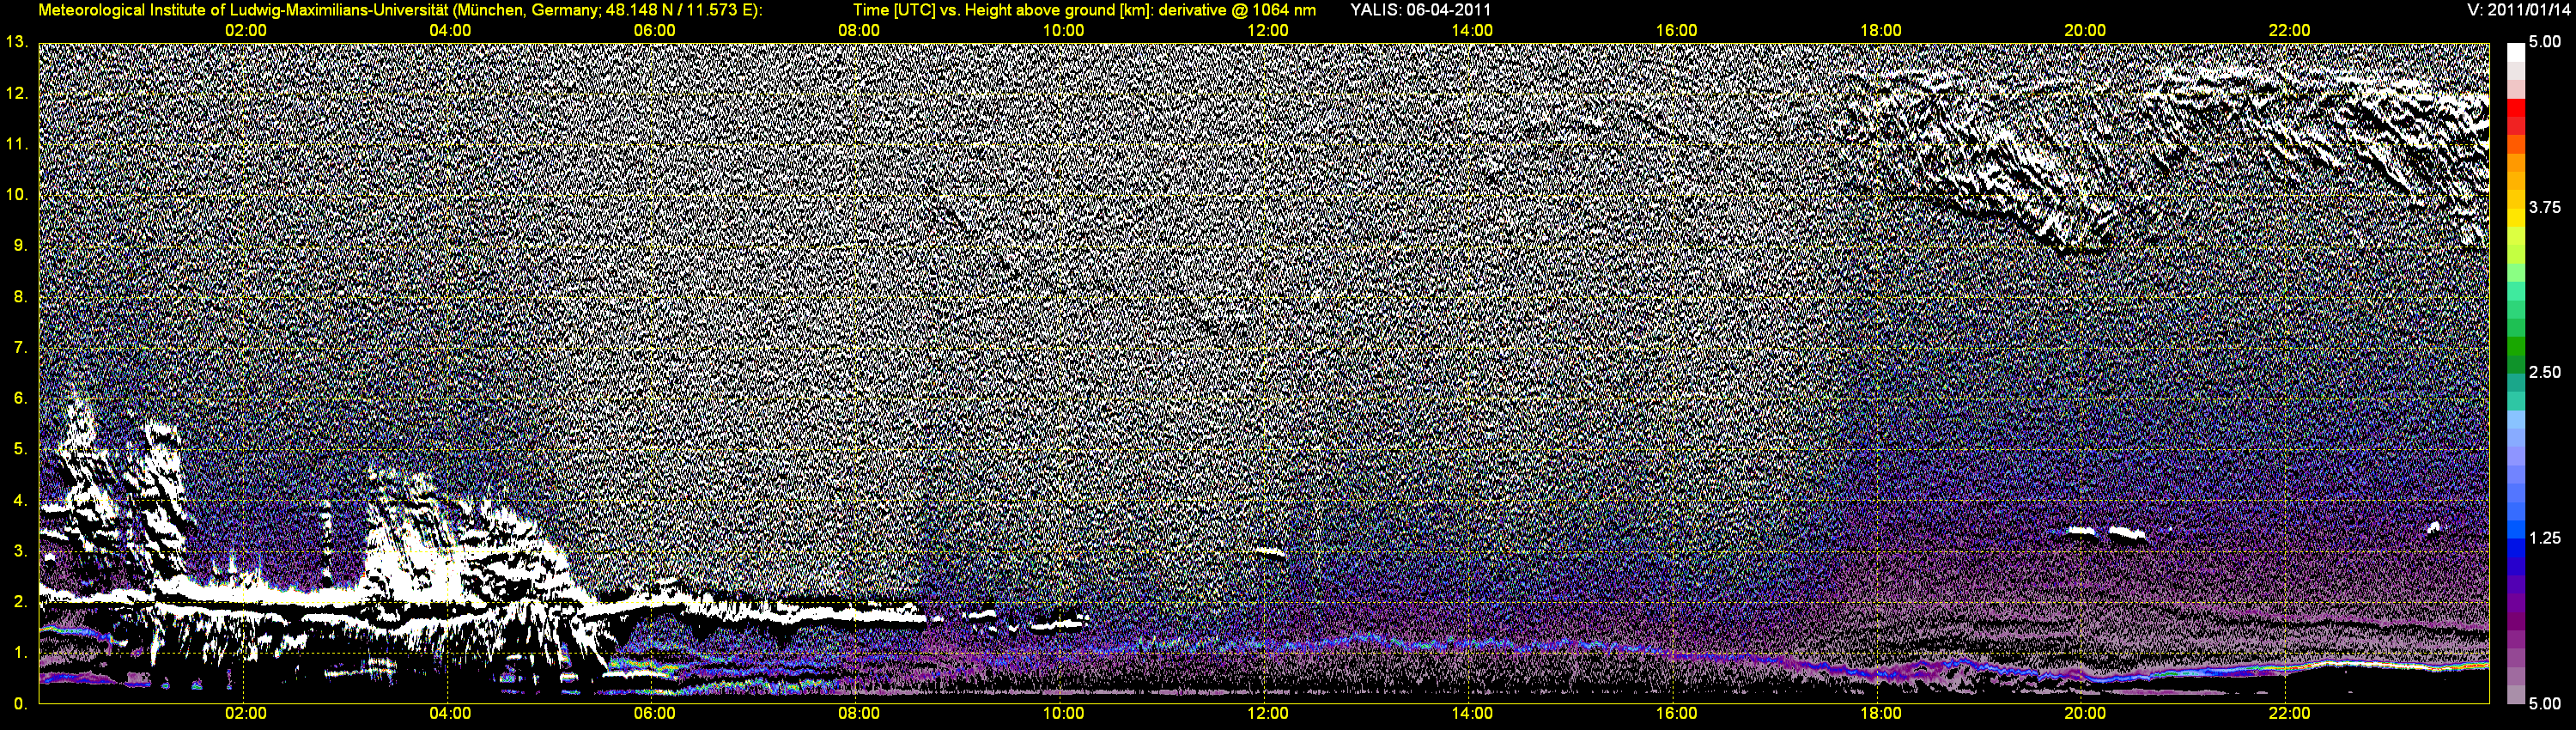
Task: Click the 0. km height axis label
Action: tap(21, 703)
